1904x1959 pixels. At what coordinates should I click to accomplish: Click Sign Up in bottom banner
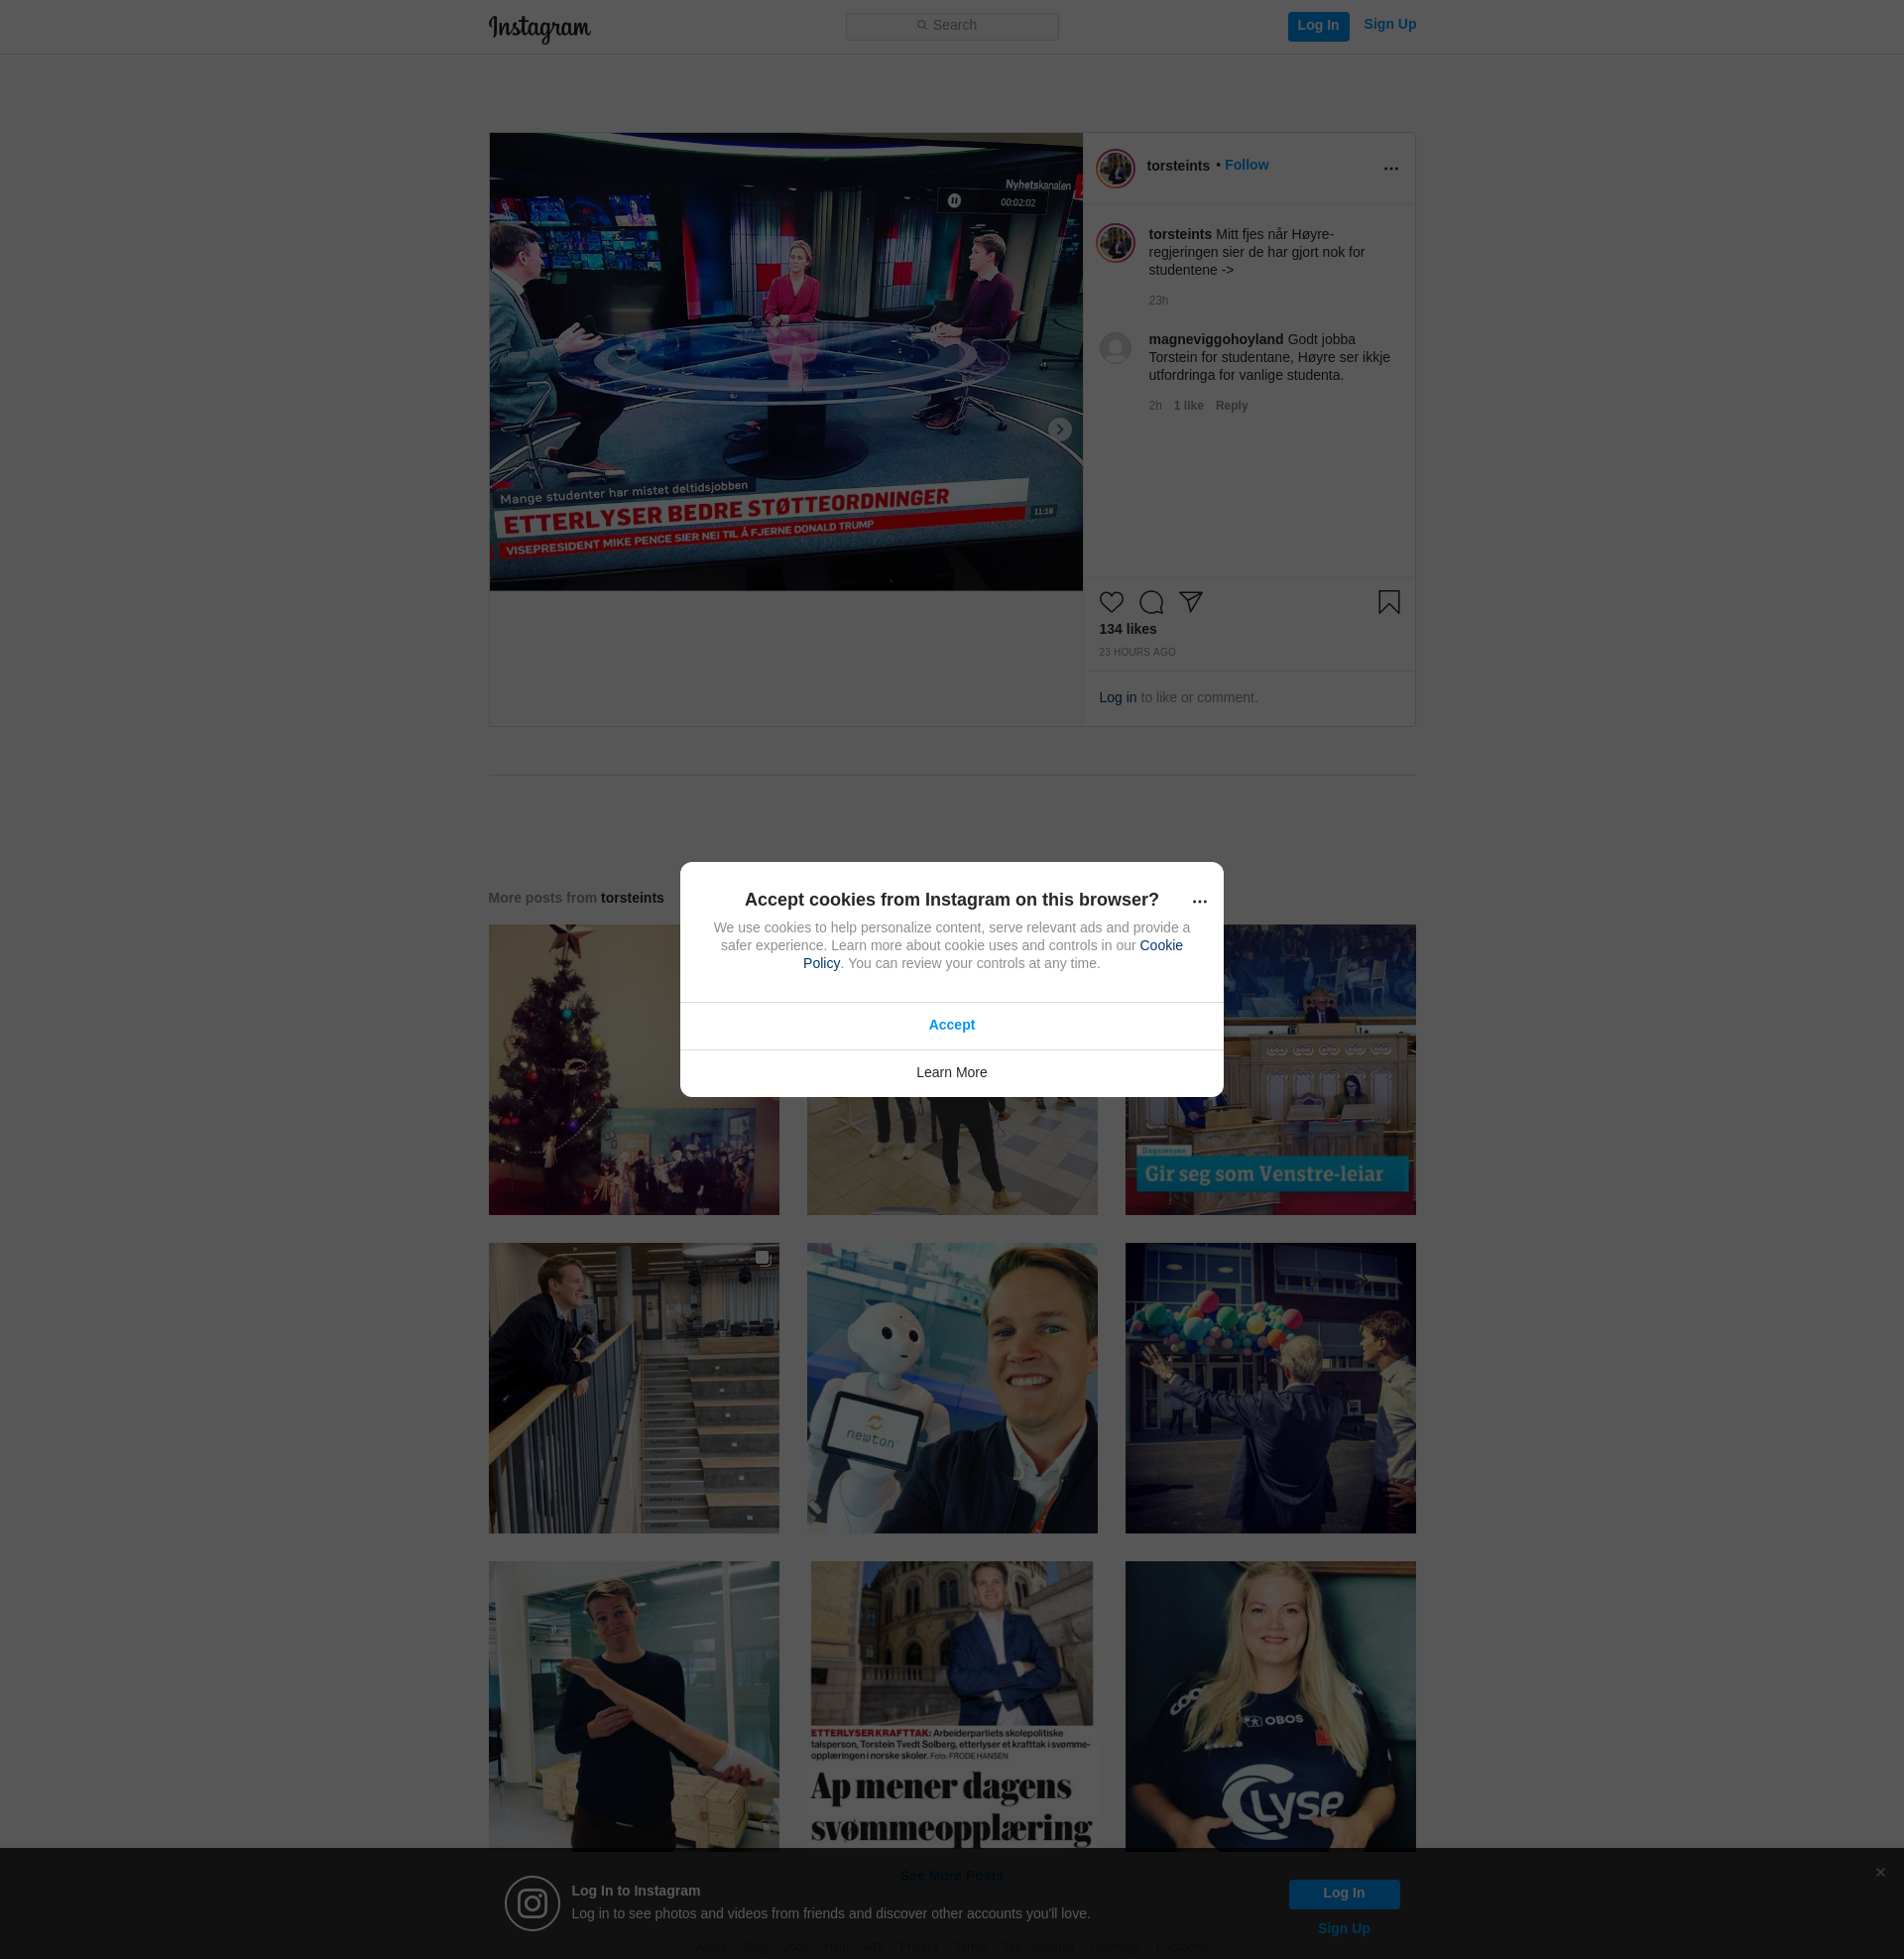(1343, 1929)
